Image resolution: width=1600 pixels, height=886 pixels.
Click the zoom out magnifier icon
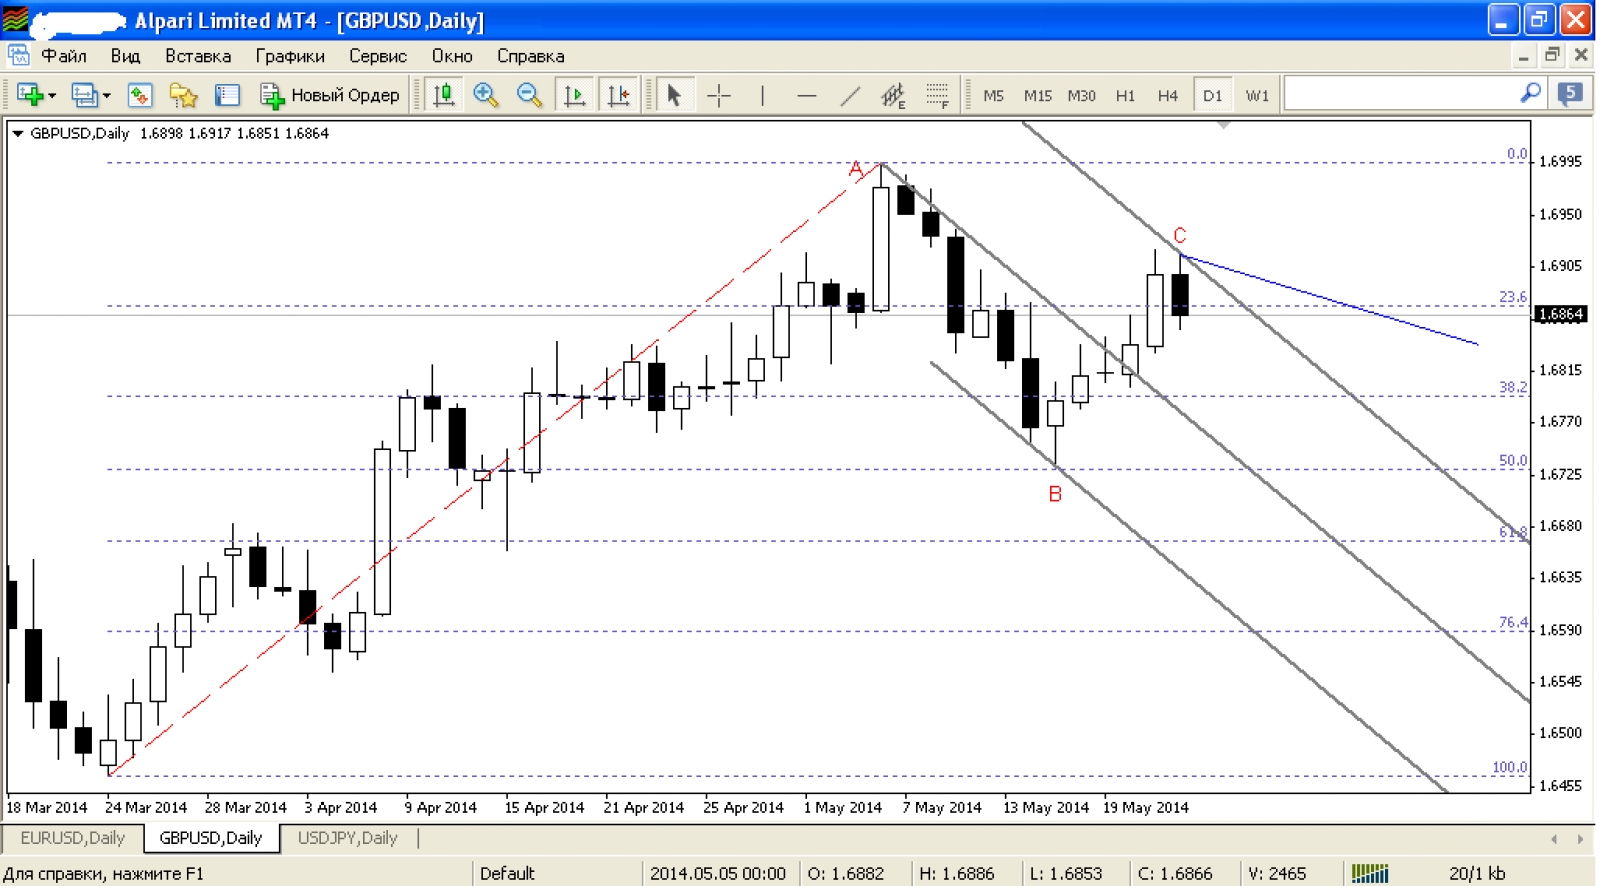click(x=529, y=95)
